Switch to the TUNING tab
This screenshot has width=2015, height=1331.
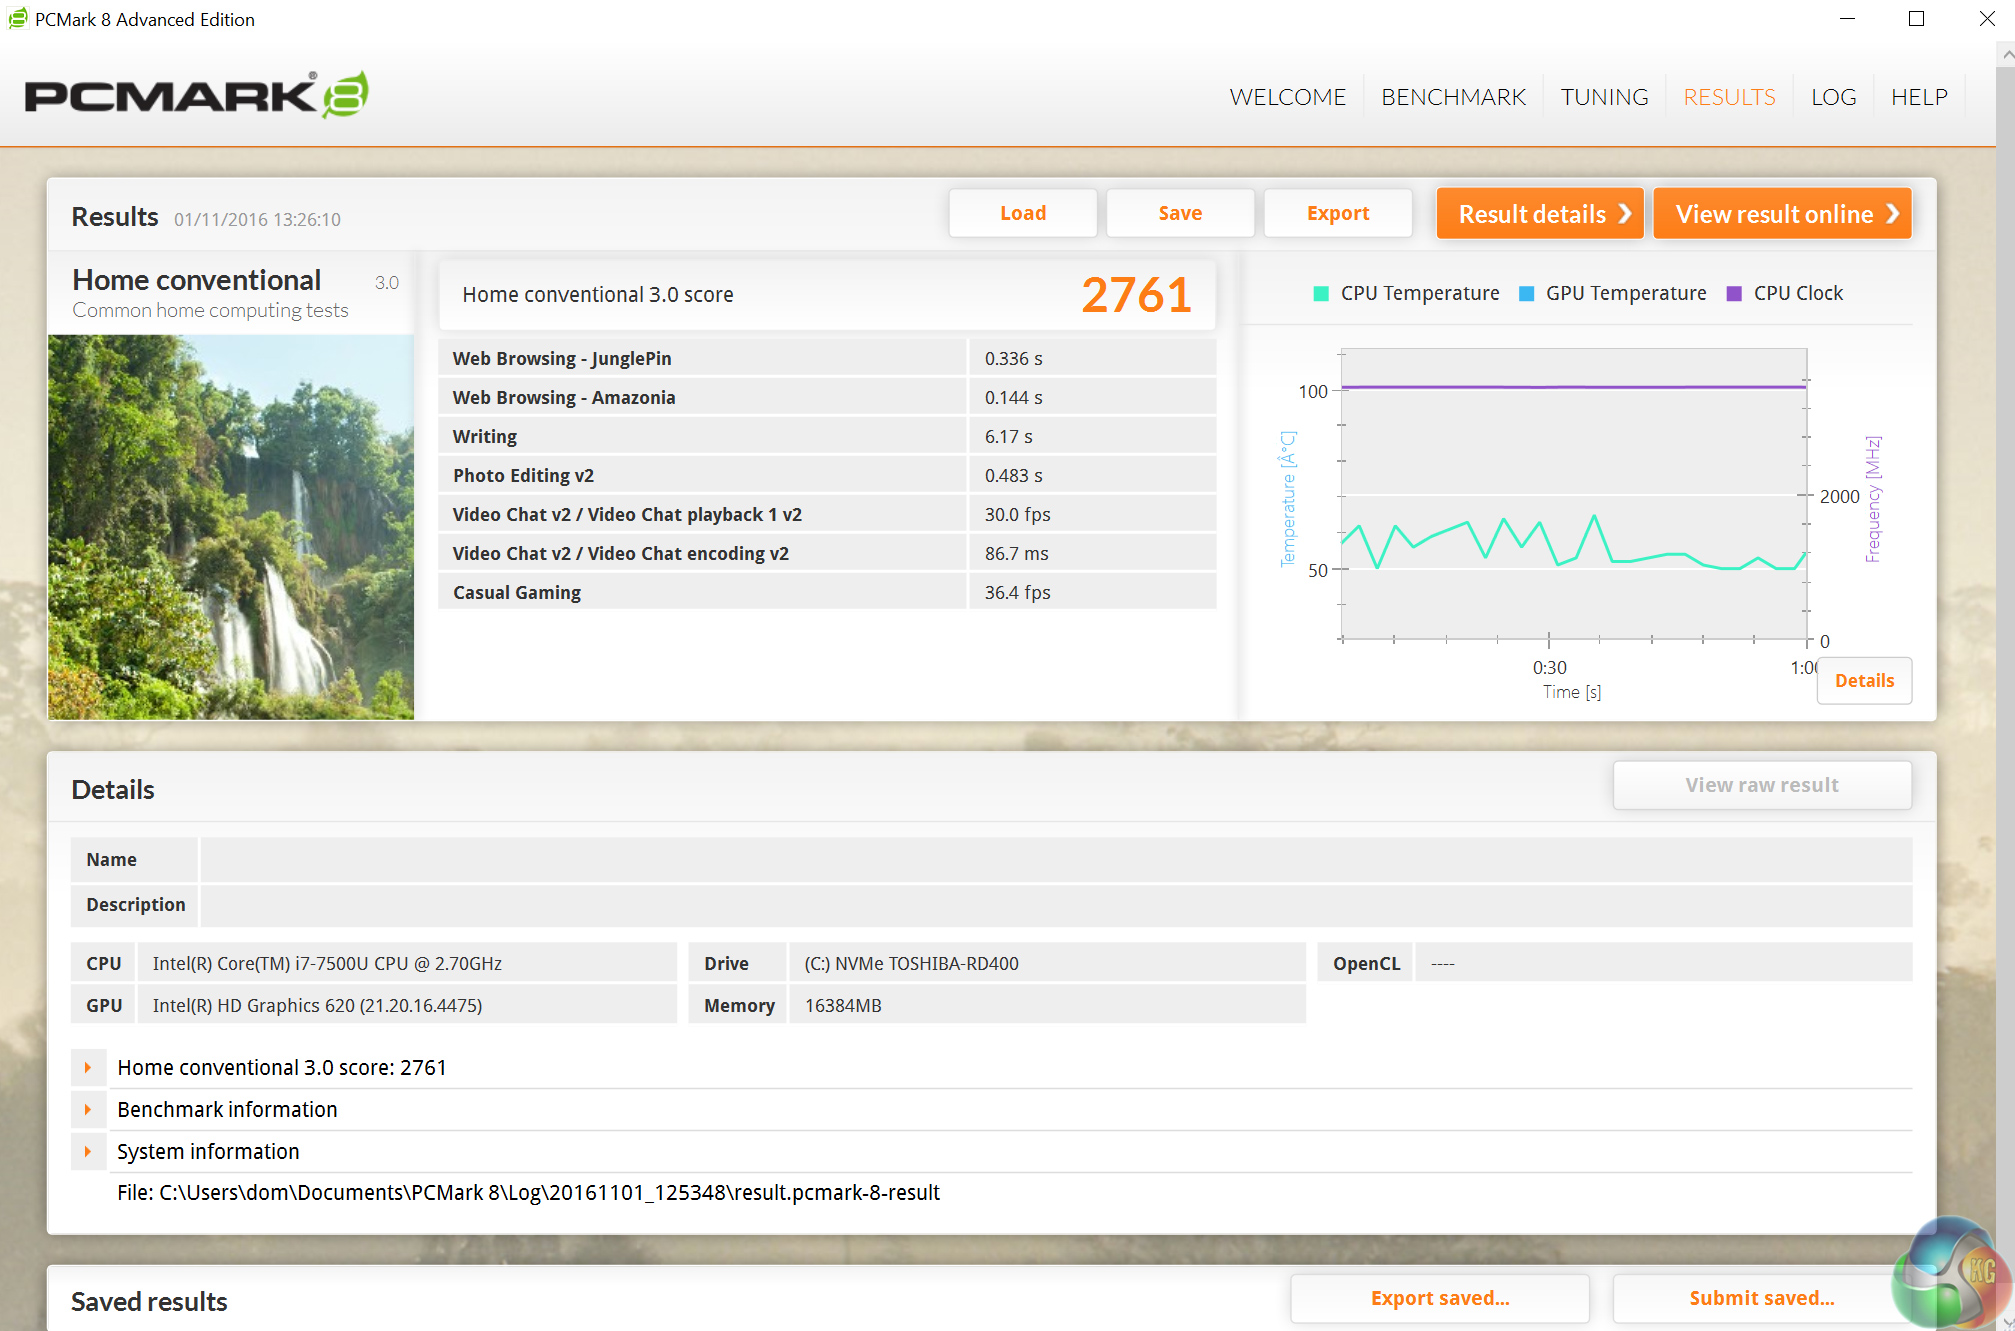[1604, 97]
